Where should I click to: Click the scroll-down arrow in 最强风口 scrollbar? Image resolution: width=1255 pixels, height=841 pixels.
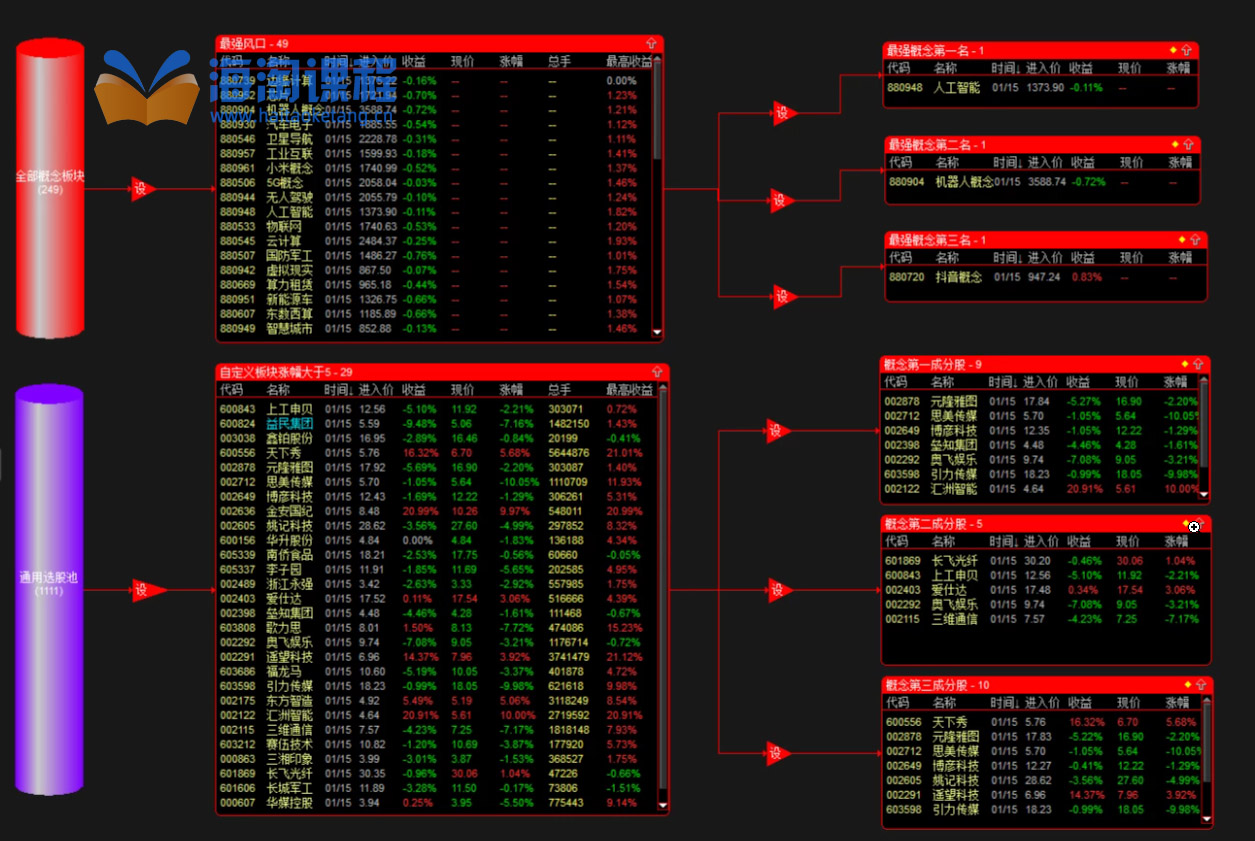[x=657, y=332]
